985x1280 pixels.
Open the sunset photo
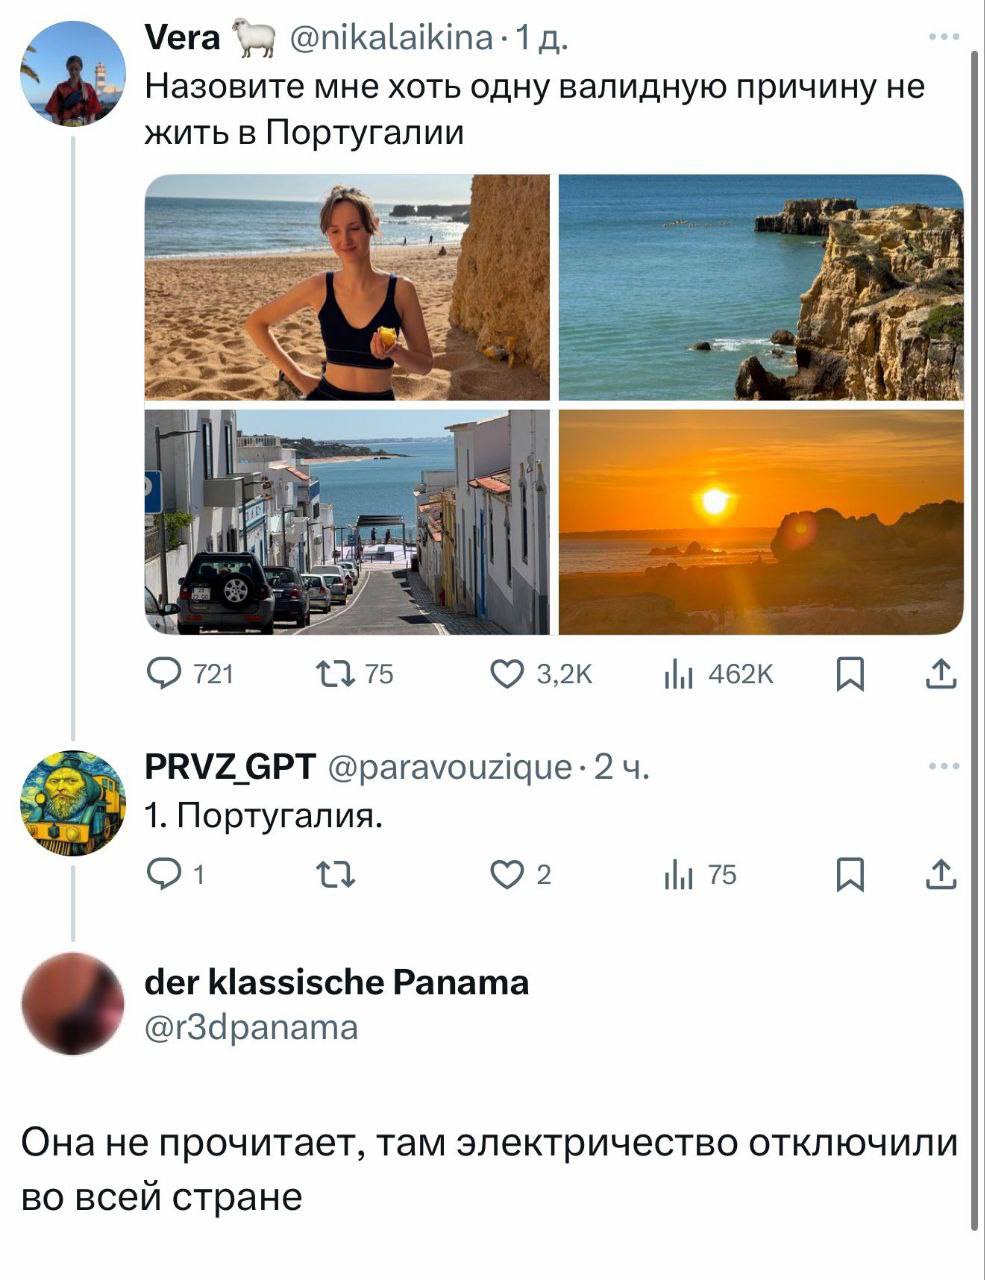pos(760,522)
